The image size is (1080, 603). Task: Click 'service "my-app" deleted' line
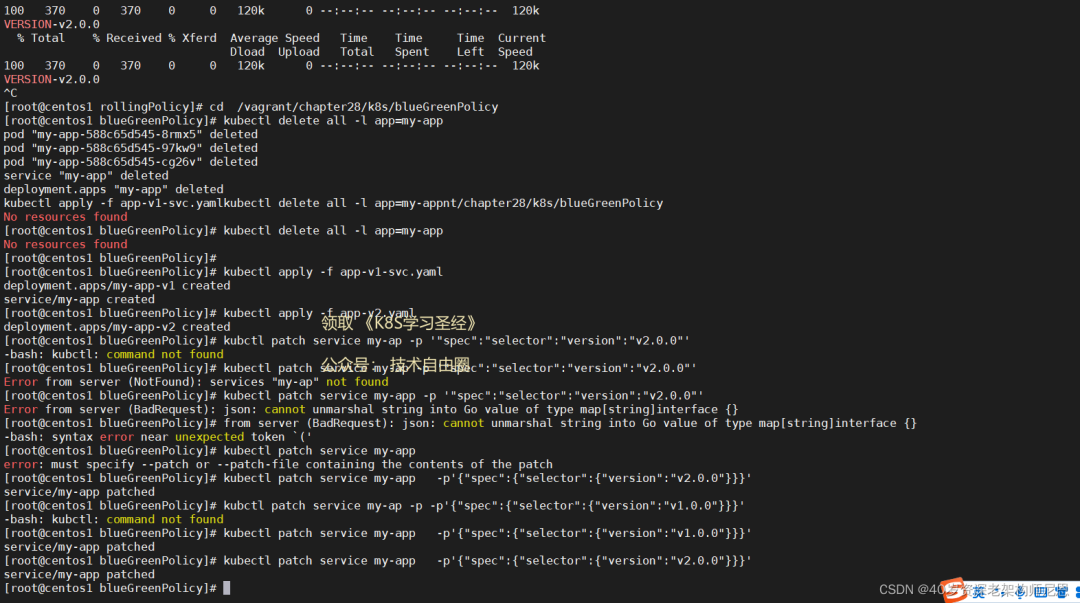pos(86,176)
